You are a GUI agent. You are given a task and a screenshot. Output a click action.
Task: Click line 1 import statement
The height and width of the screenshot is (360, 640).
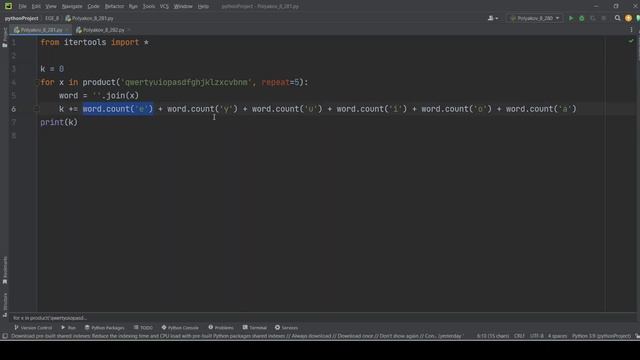(95, 42)
